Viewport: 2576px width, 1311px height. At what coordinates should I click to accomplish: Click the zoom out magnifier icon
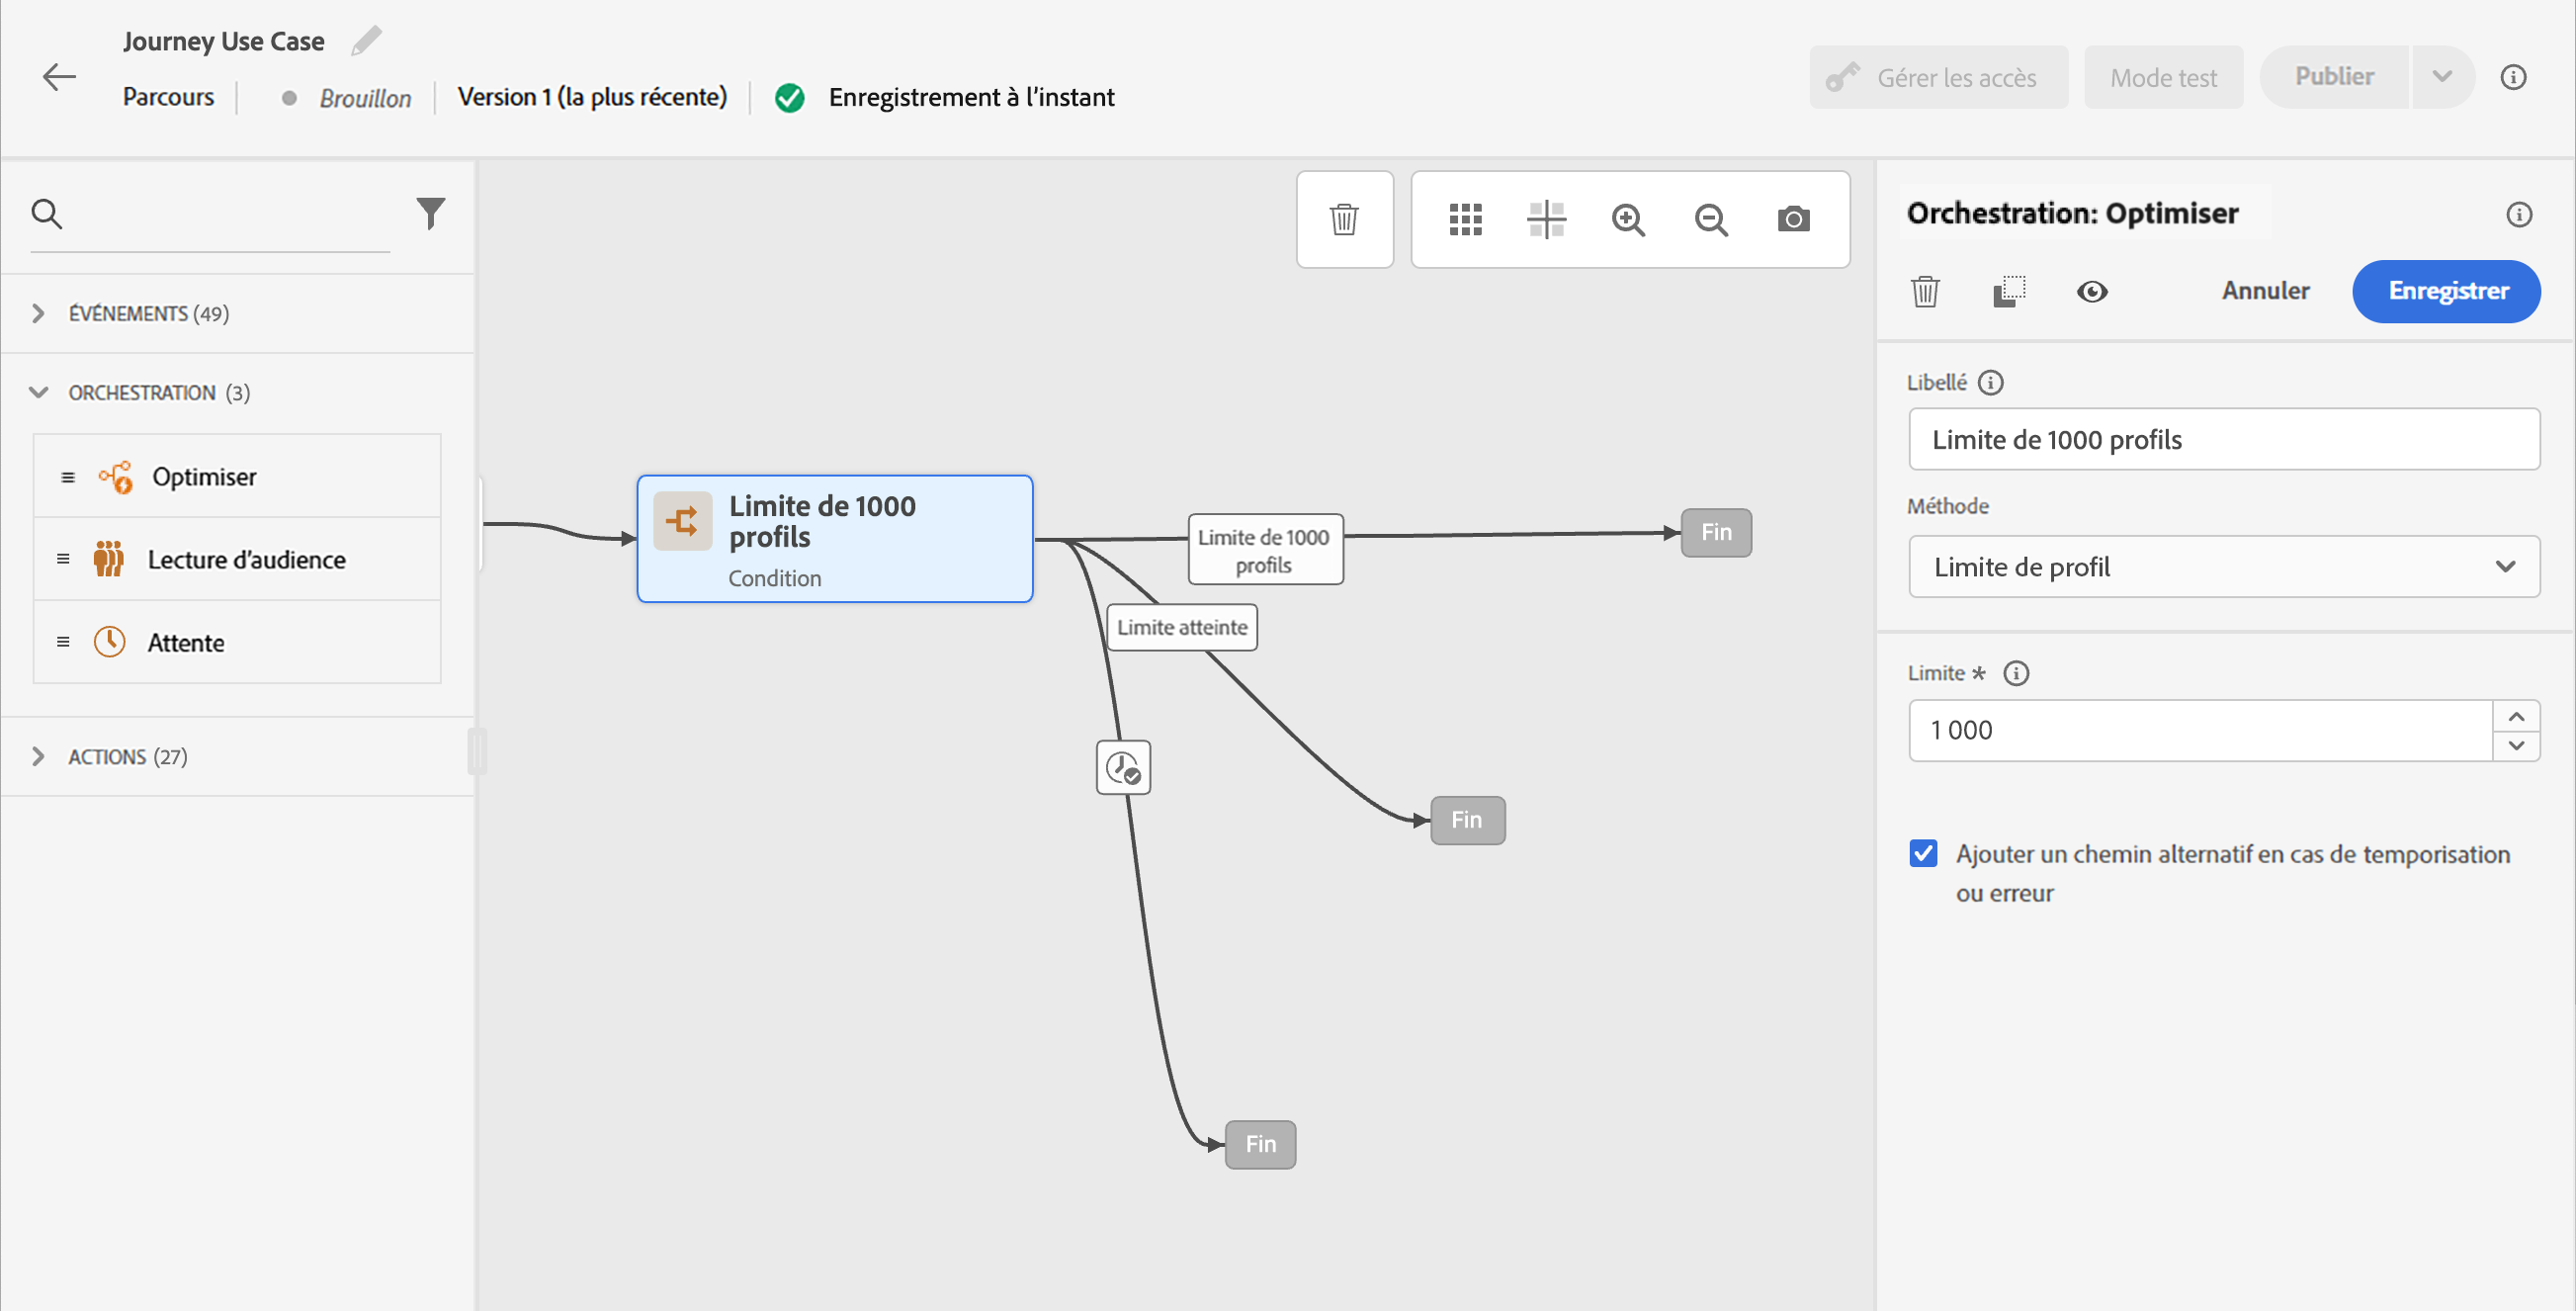point(1711,219)
